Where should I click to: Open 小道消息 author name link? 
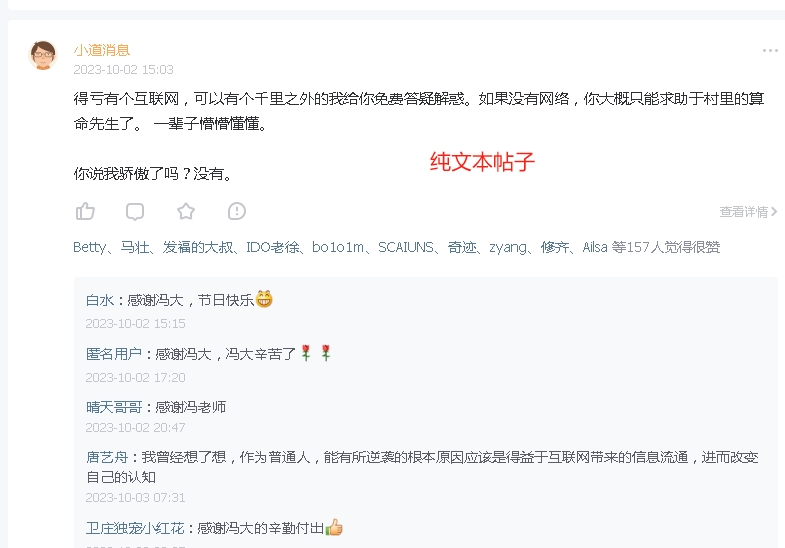[102, 50]
